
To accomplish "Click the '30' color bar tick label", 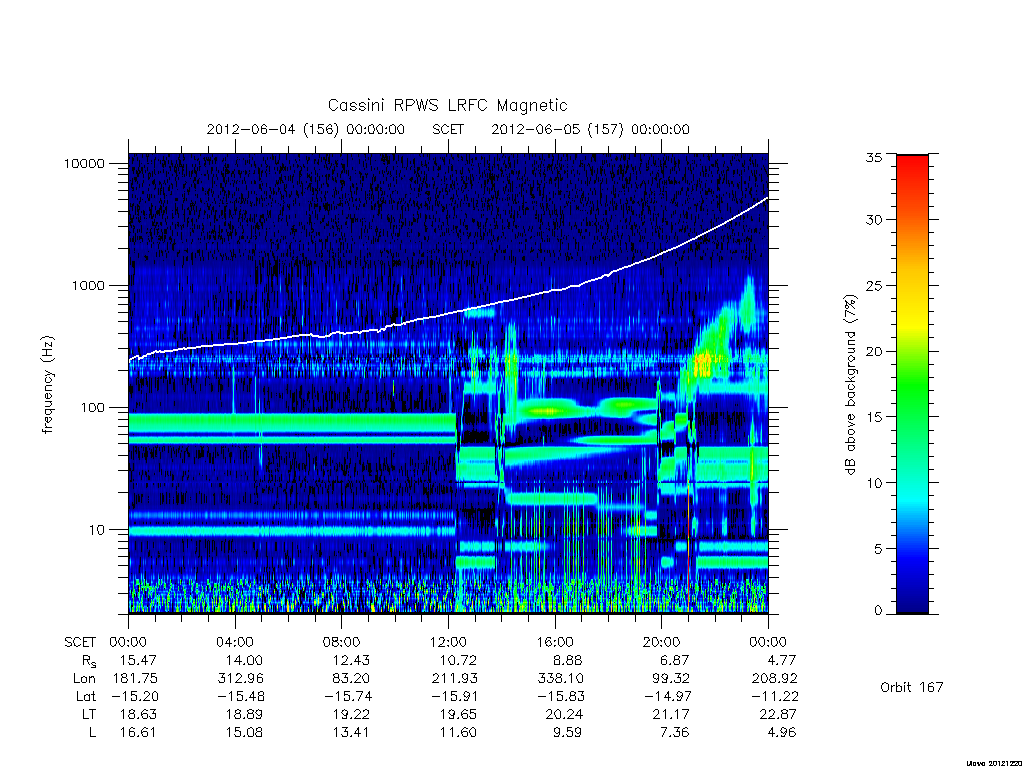I will click(x=874, y=220).
